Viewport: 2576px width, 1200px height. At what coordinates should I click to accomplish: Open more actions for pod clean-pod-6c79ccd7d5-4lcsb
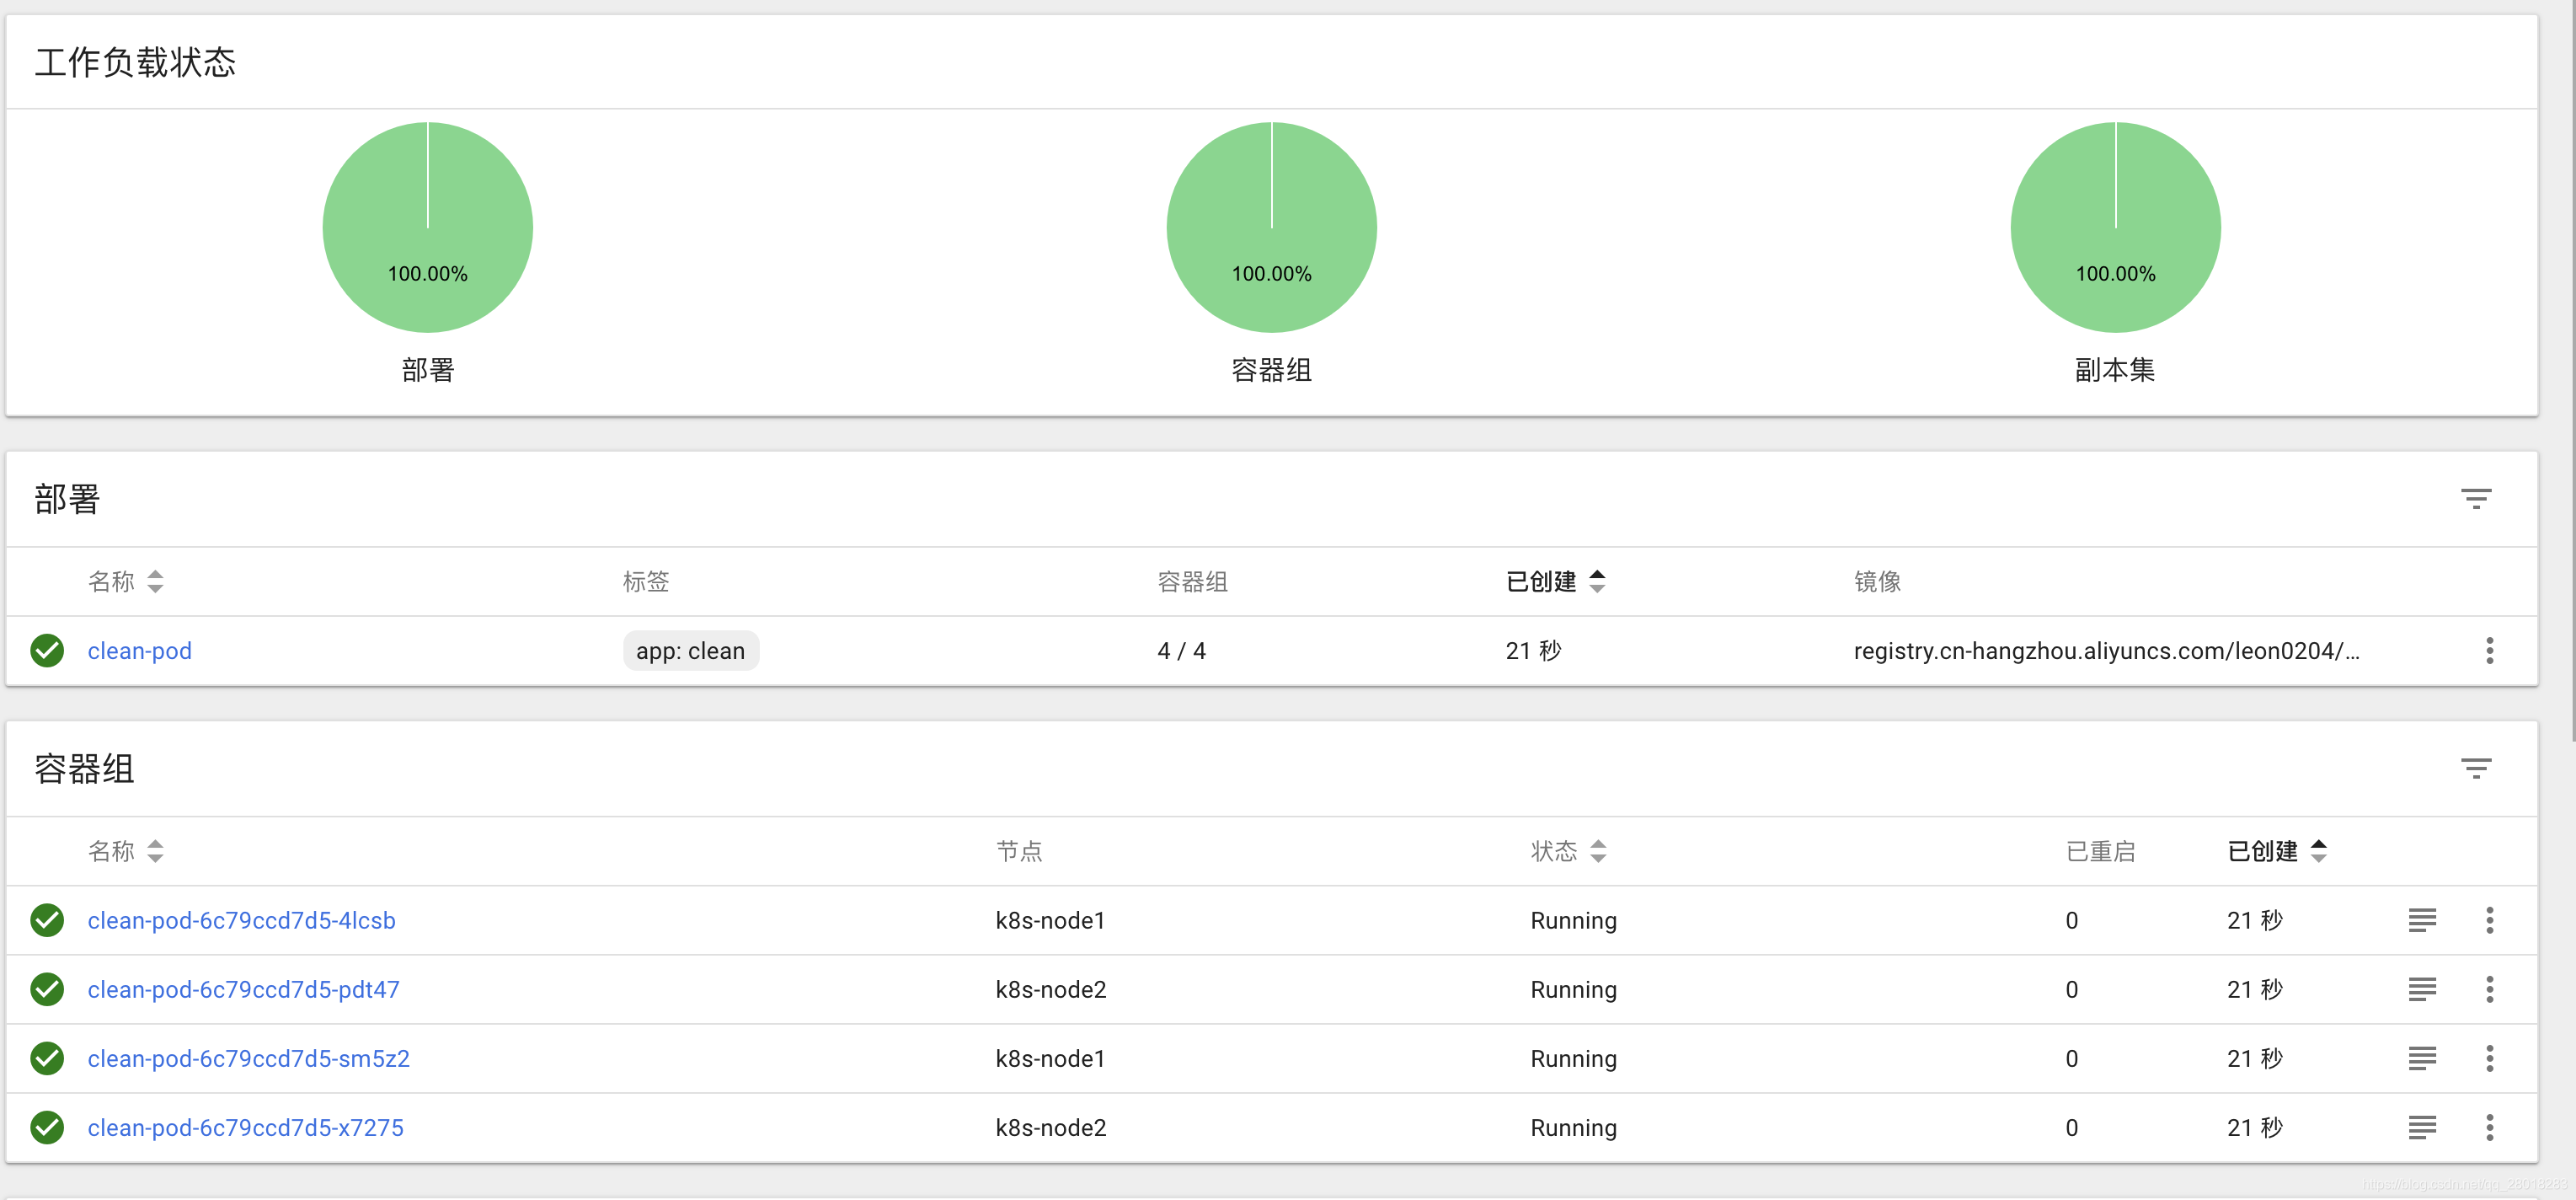2489,920
